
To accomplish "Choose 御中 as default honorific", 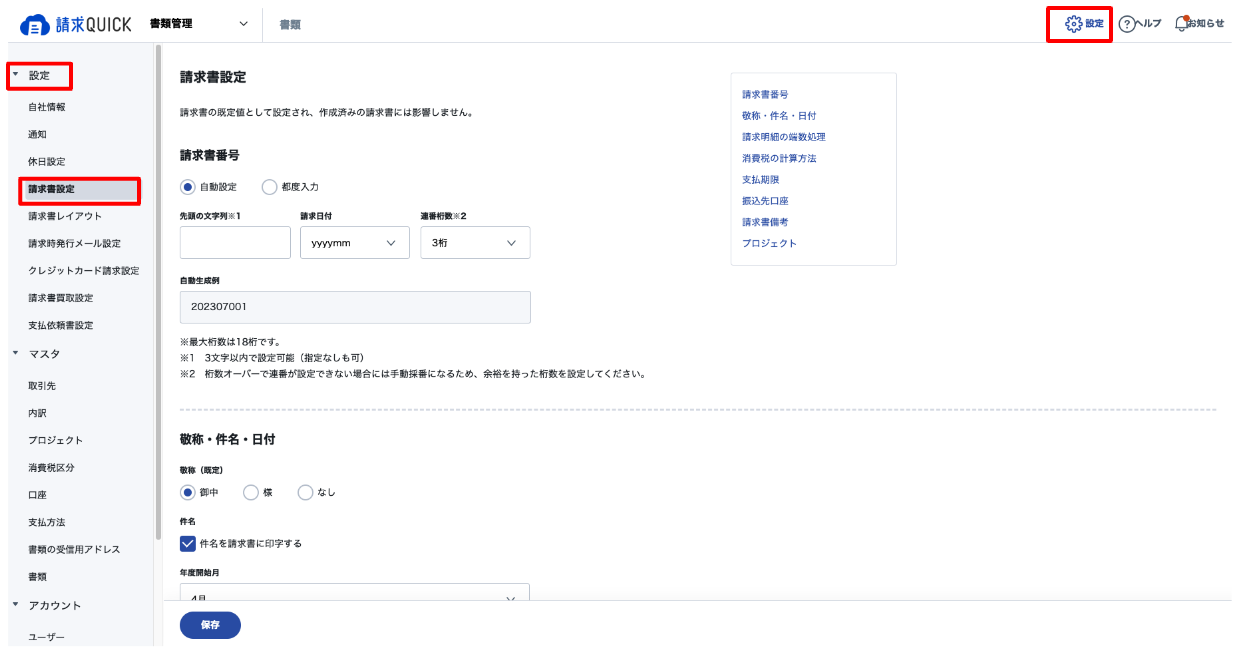I will pyautogui.click(x=187, y=492).
